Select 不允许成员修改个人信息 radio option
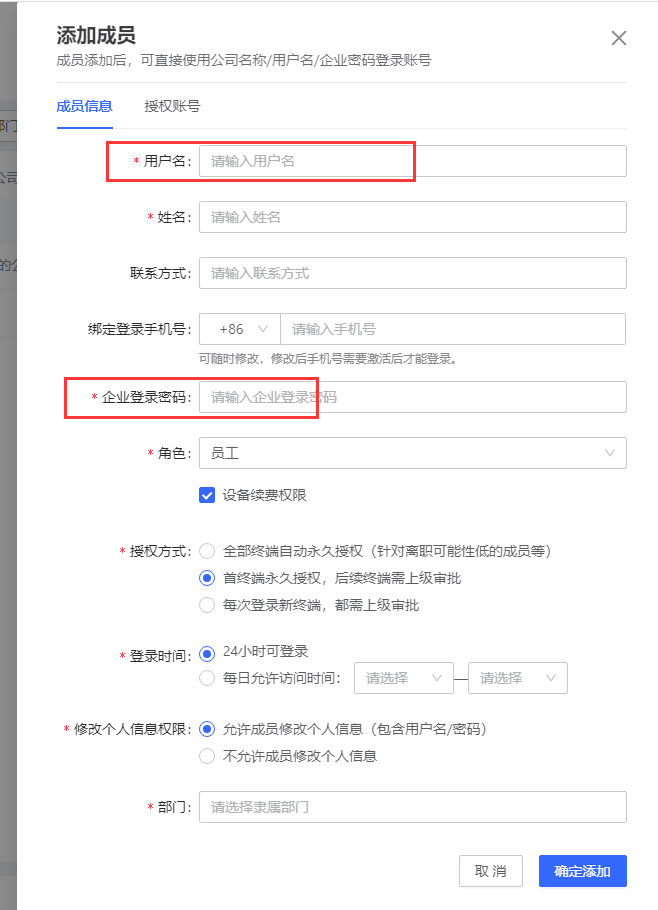 pos(208,756)
